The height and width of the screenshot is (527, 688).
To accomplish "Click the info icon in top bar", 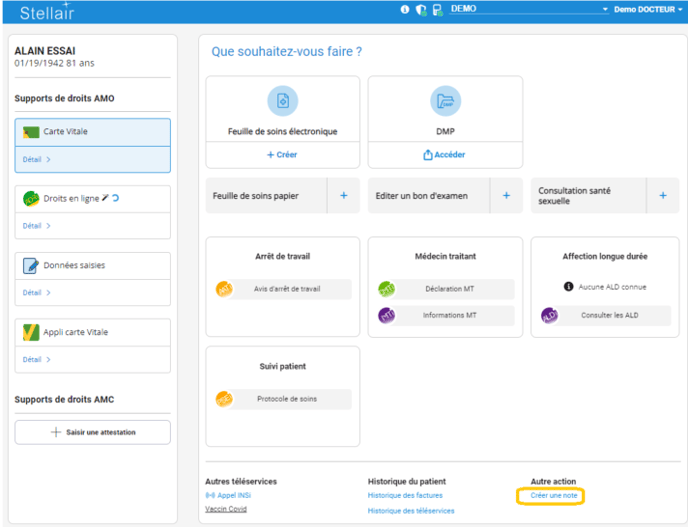I will [405, 9].
